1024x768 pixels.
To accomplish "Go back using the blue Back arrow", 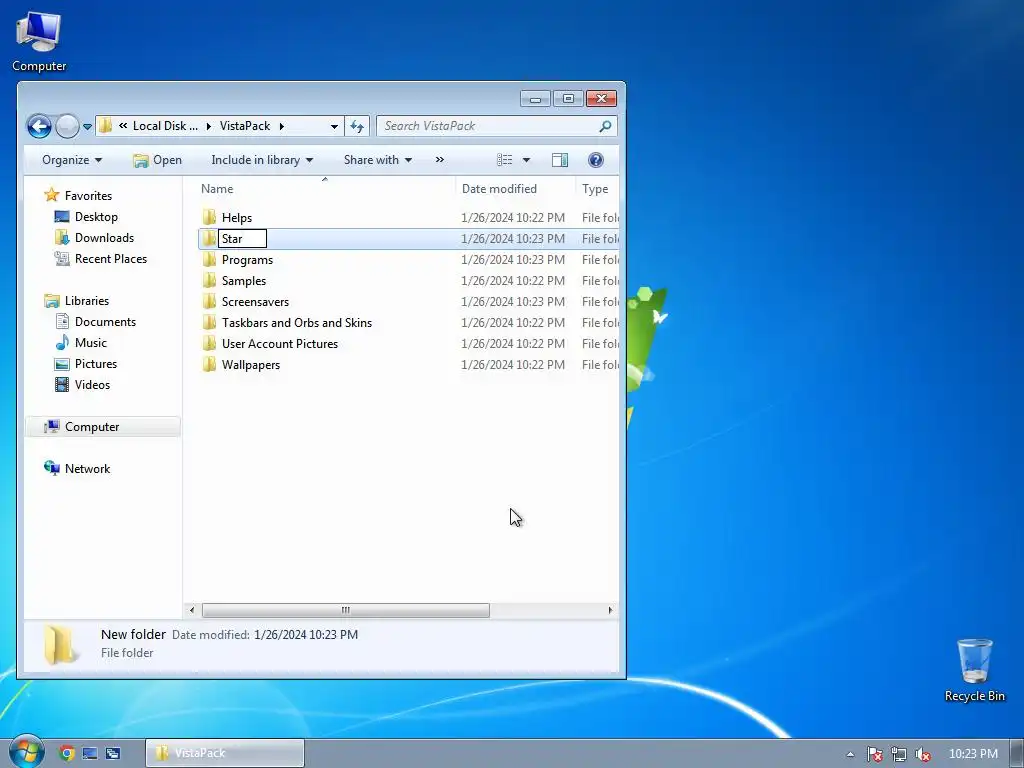I will 39,126.
